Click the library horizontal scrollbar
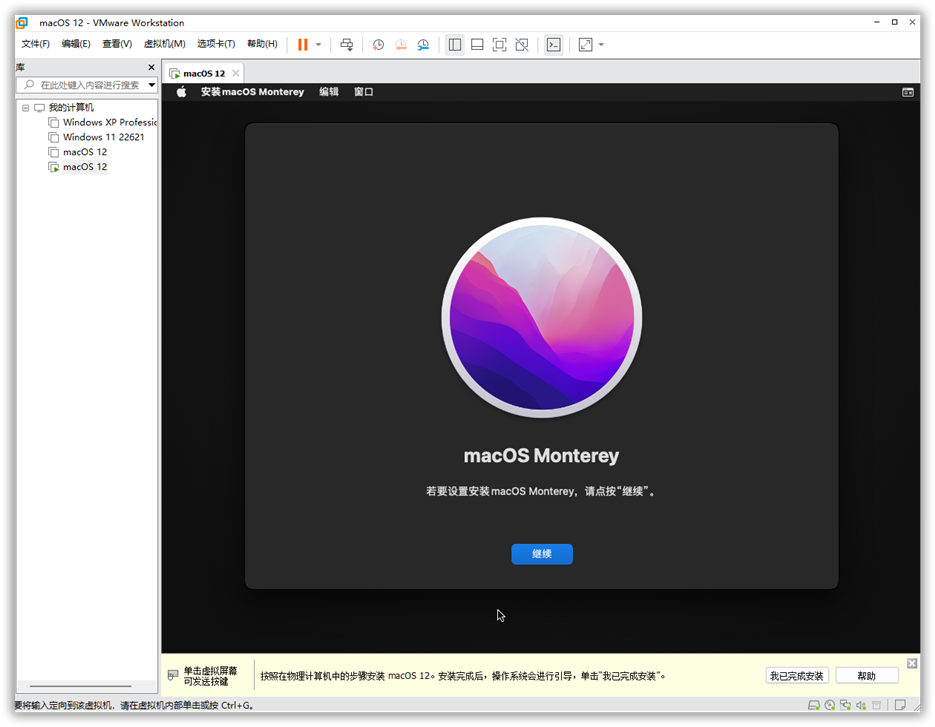The height and width of the screenshot is (727, 935). (x=81, y=686)
